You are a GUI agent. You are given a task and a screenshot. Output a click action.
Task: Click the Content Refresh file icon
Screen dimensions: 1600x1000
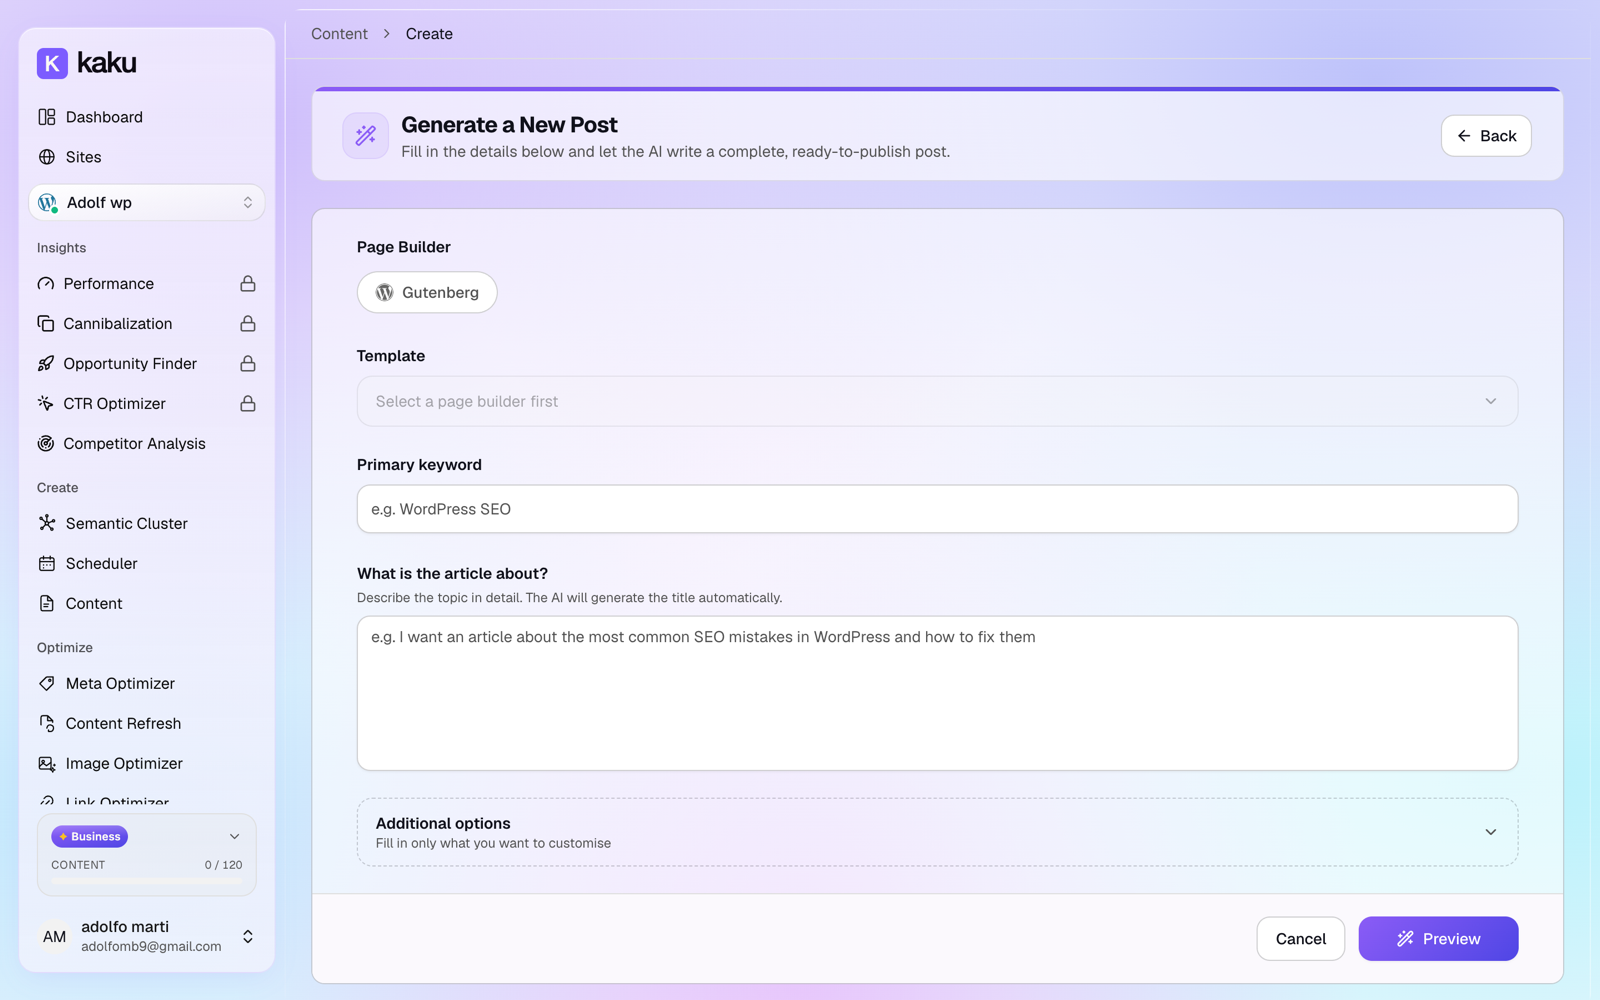coord(47,723)
